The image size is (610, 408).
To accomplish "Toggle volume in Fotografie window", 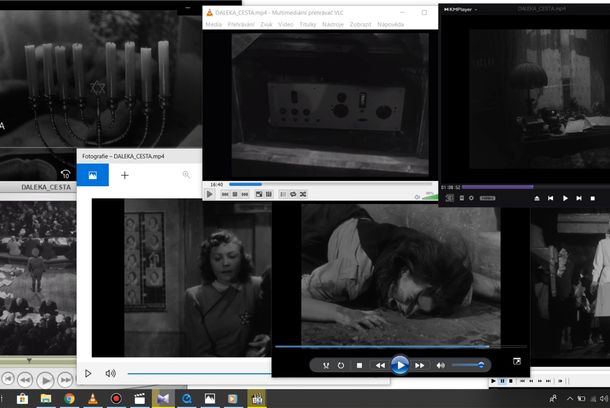I will pyautogui.click(x=110, y=373).
